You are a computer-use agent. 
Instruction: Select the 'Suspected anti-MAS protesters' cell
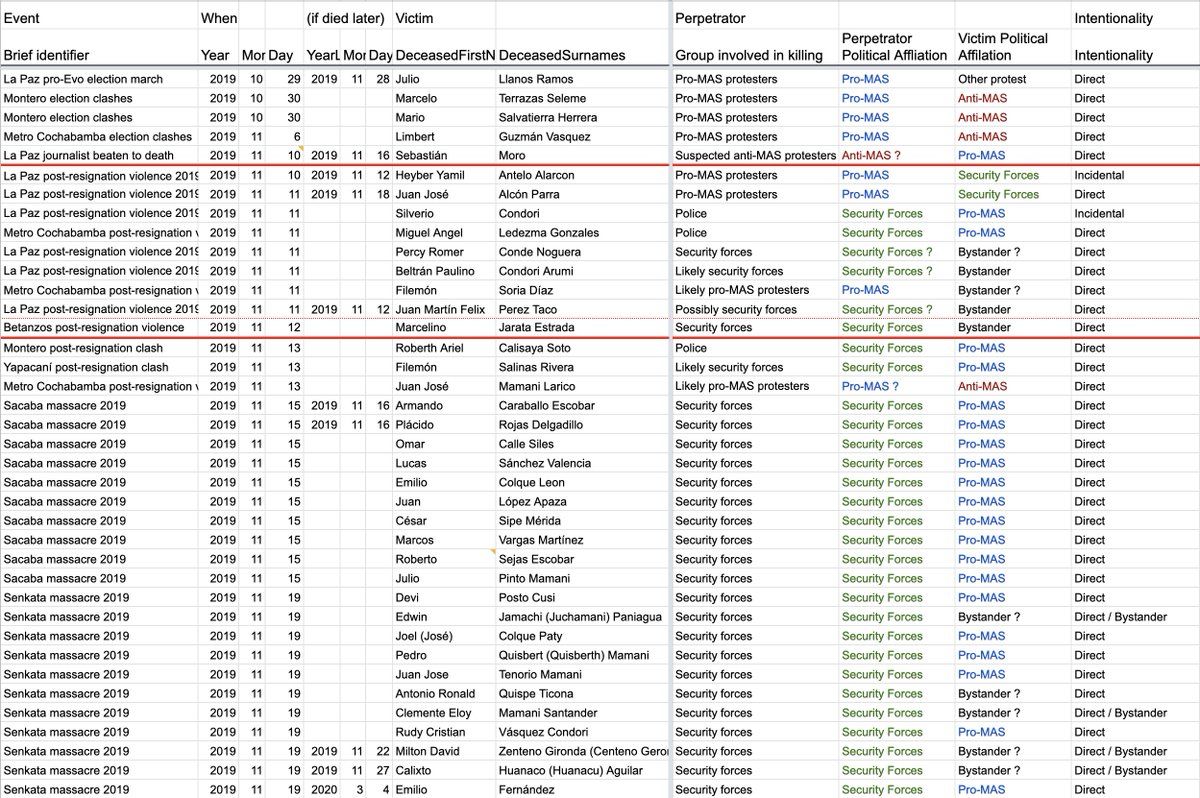(755, 156)
